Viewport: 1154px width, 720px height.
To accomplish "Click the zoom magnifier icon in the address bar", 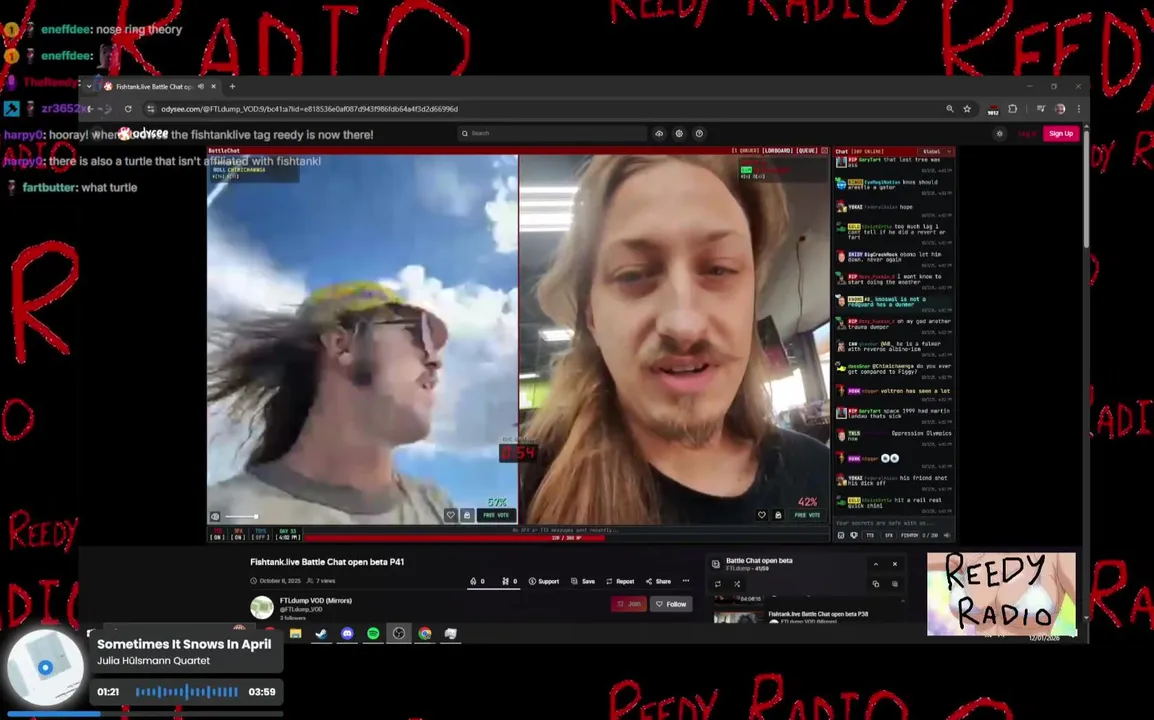I will pyautogui.click(x=950, y=109).
